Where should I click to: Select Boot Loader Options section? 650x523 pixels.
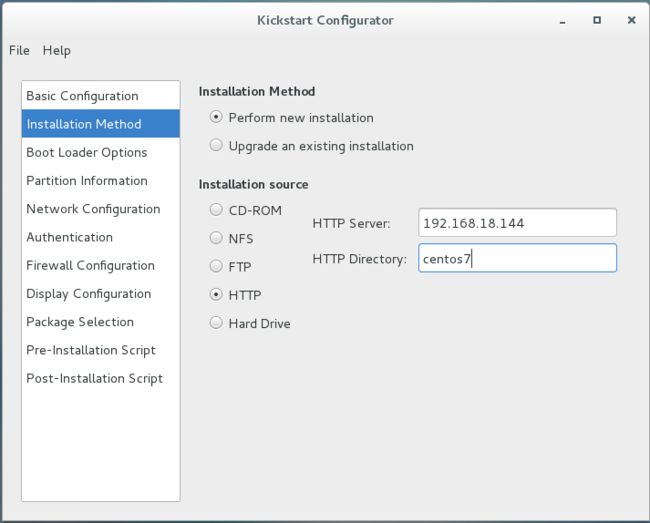tap(101, 152)
